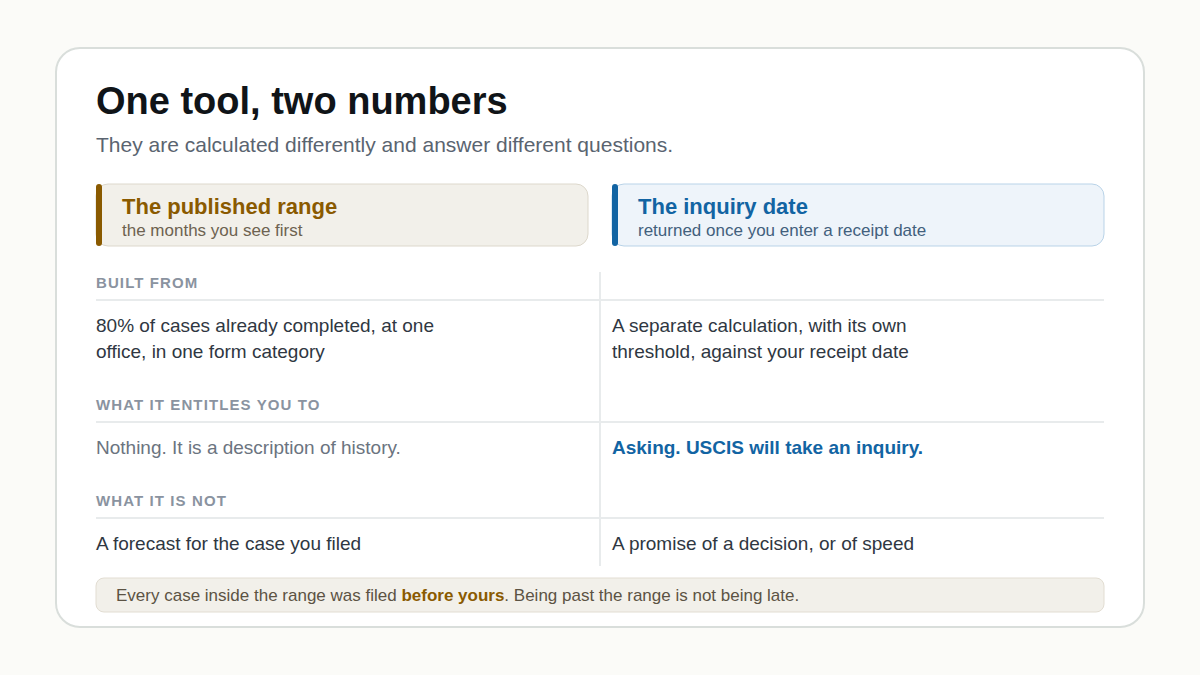1200x675 pixels.
Task: Select the published range header card
Action: pyautogui.click(x=342, y=215)
